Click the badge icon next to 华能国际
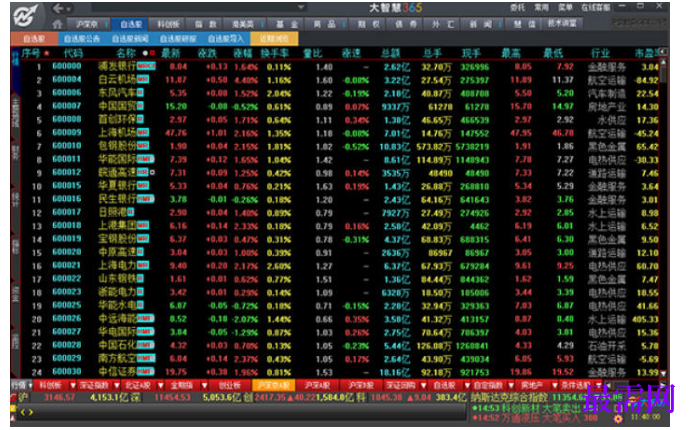This screenshot has width=694, height=430. pos(146,159)
